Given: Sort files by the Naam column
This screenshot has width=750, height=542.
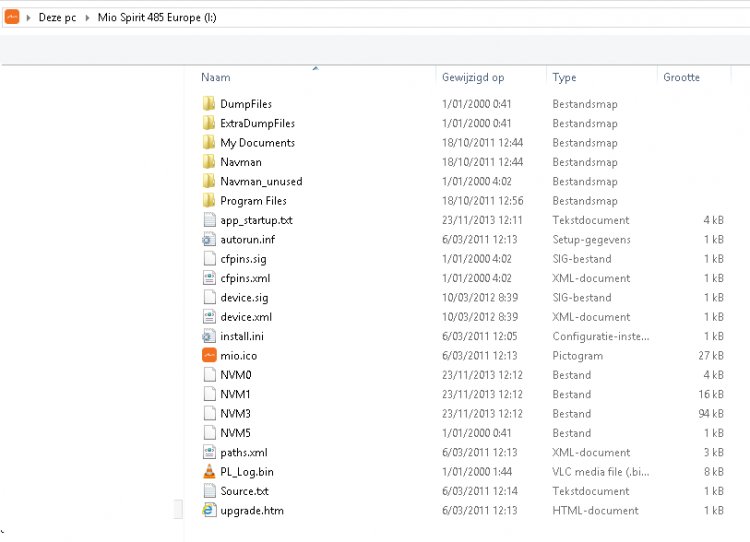Looking at the screenshot, I should click(215, 77).
